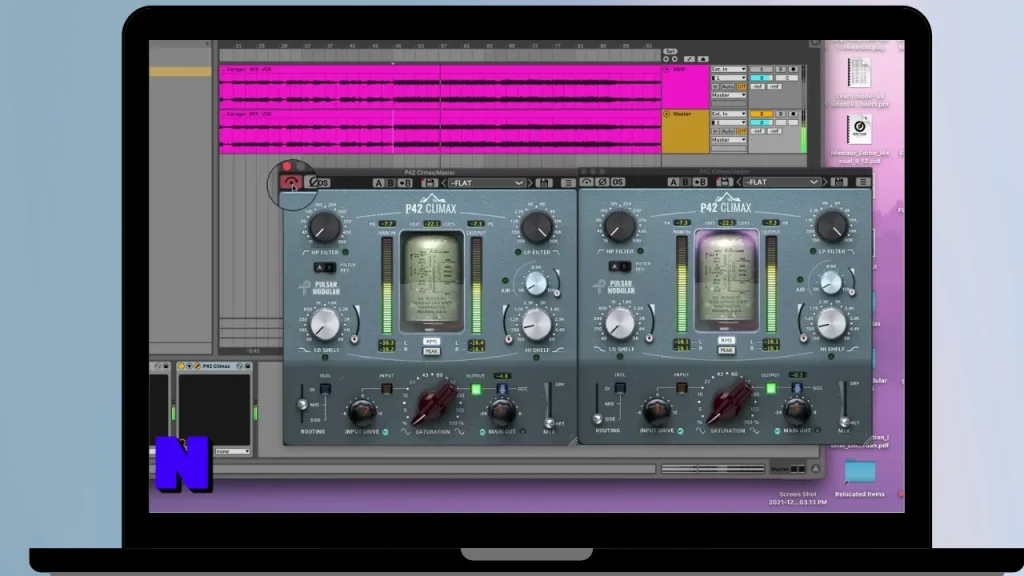The image size is (1024, 576).
Task: Open the -FLAT preset dropdown in left plugin
Action: 487,184
